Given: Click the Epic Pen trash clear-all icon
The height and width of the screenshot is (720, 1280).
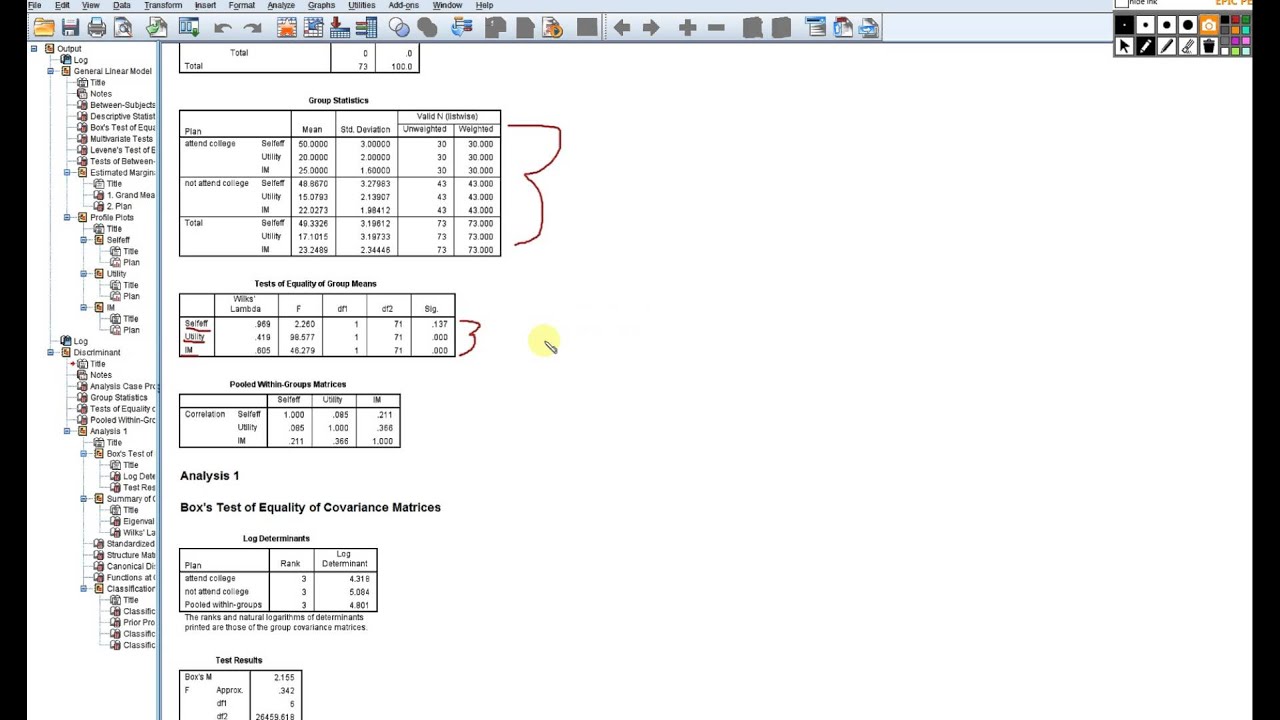Looking at the screenshot, I should (x=1209, y=46).
